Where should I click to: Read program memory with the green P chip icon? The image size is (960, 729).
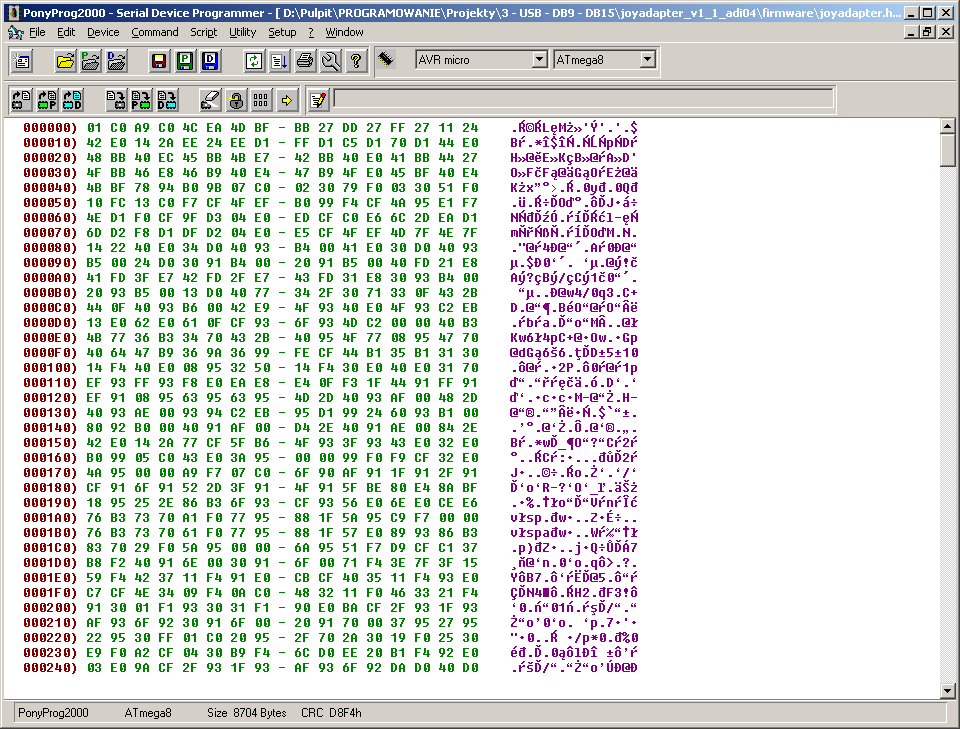pyautogui.click(x=47, y=100)
